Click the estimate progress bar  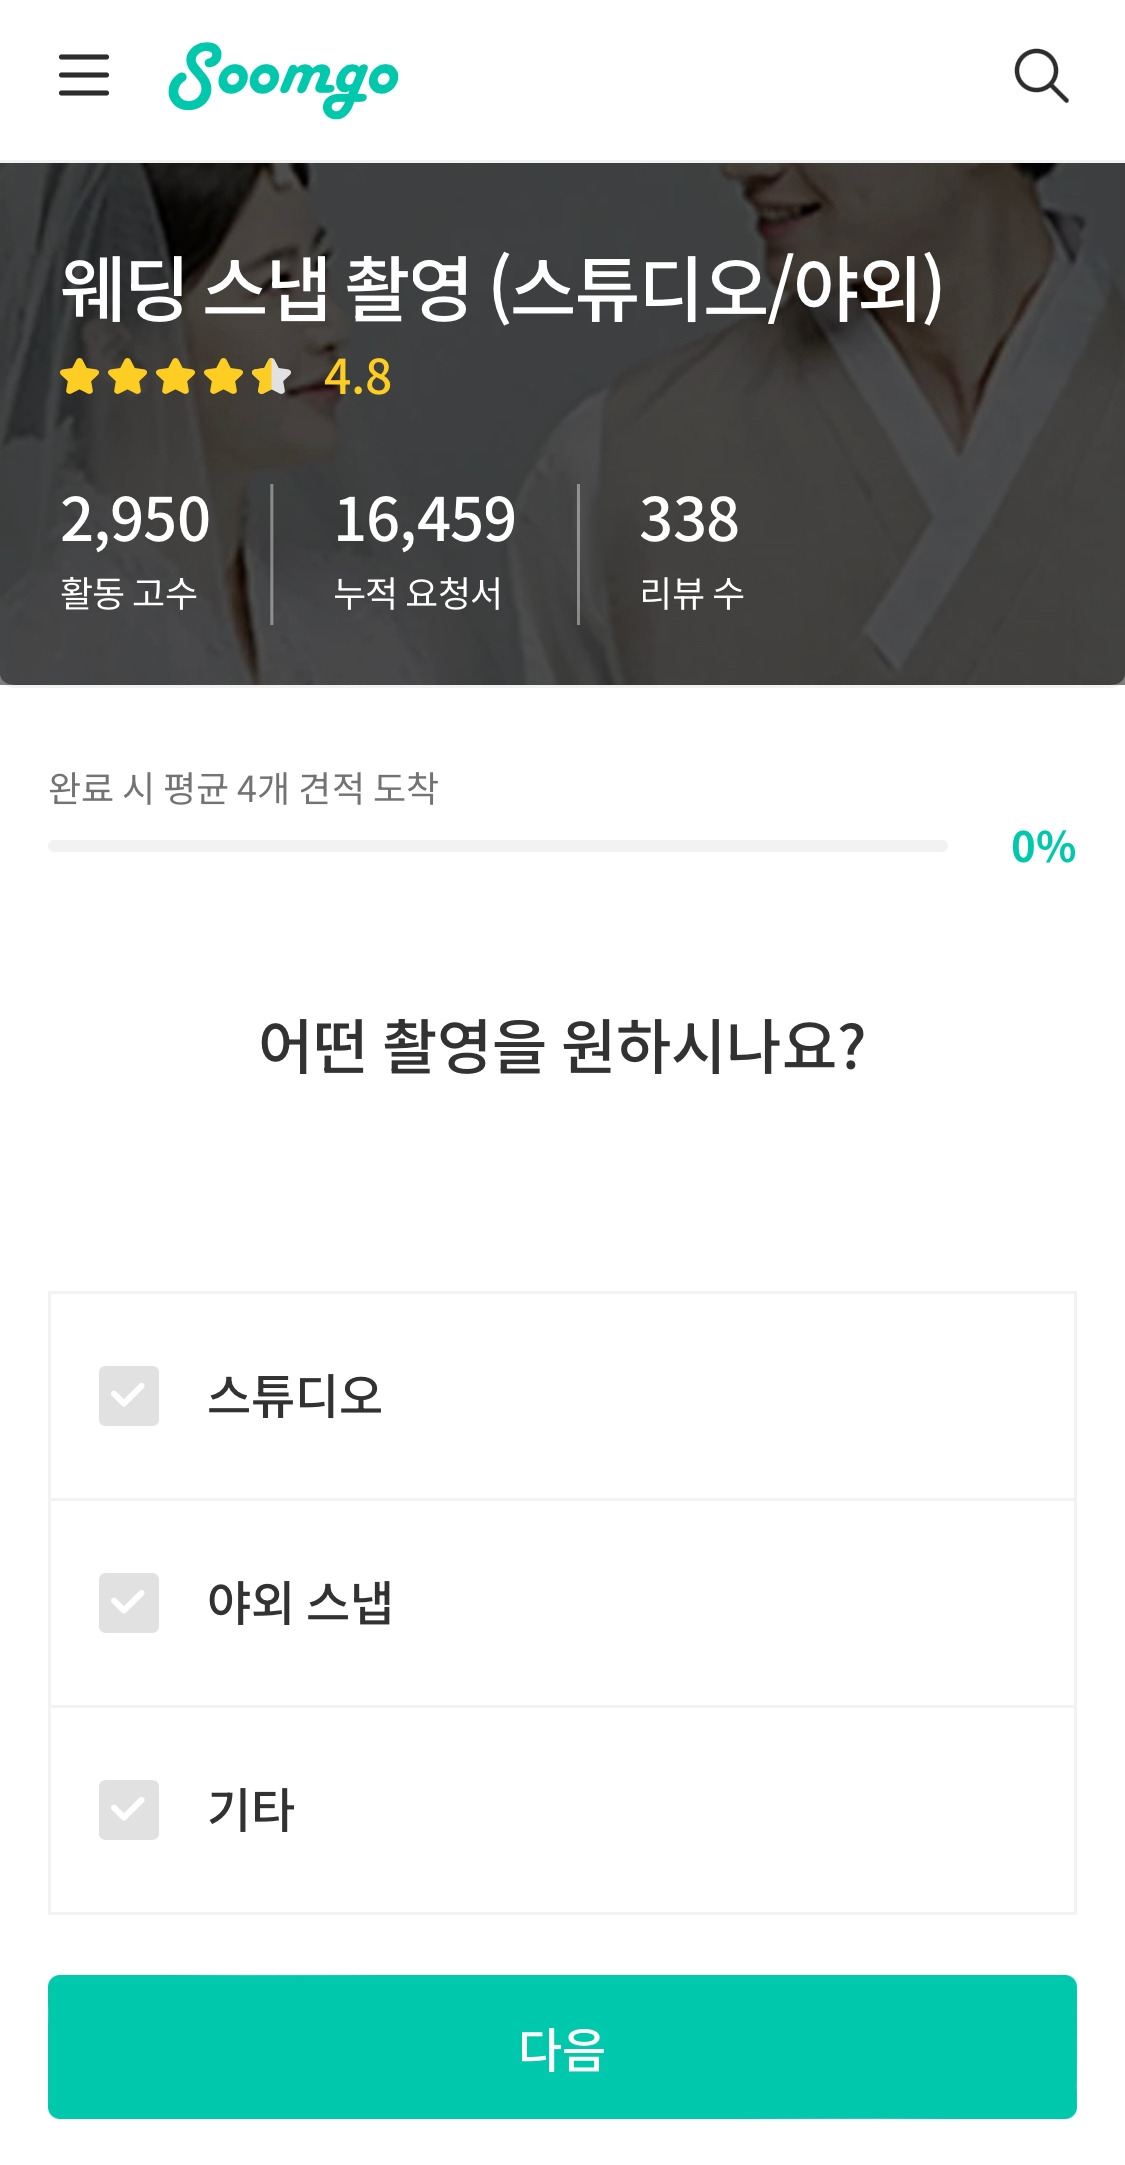coord(498,846)
